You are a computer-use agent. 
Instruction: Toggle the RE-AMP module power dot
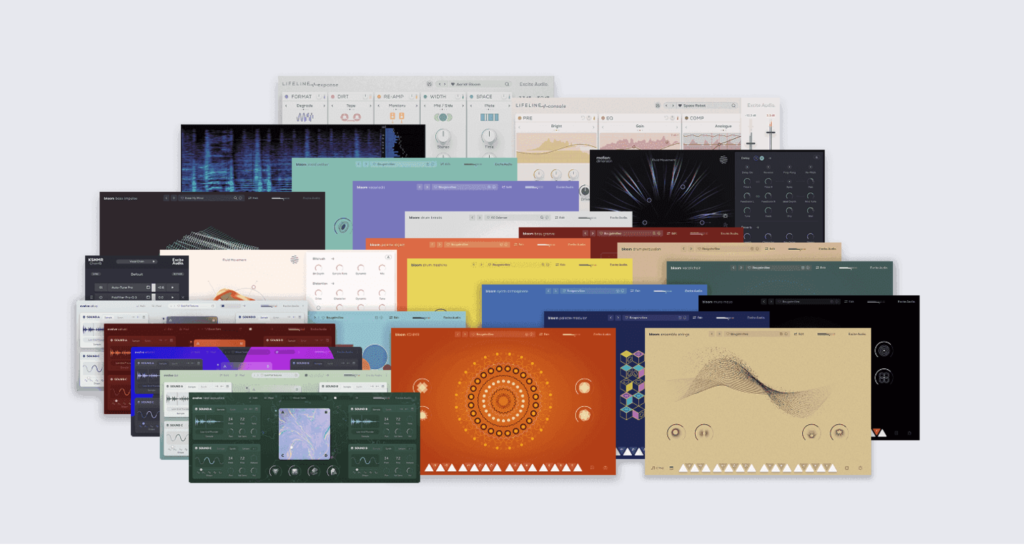click(379, 97)
